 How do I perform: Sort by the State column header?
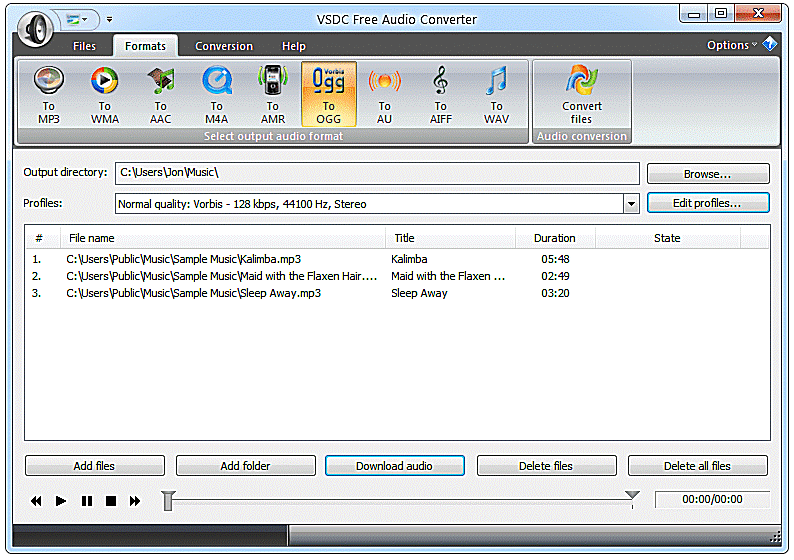667,238
